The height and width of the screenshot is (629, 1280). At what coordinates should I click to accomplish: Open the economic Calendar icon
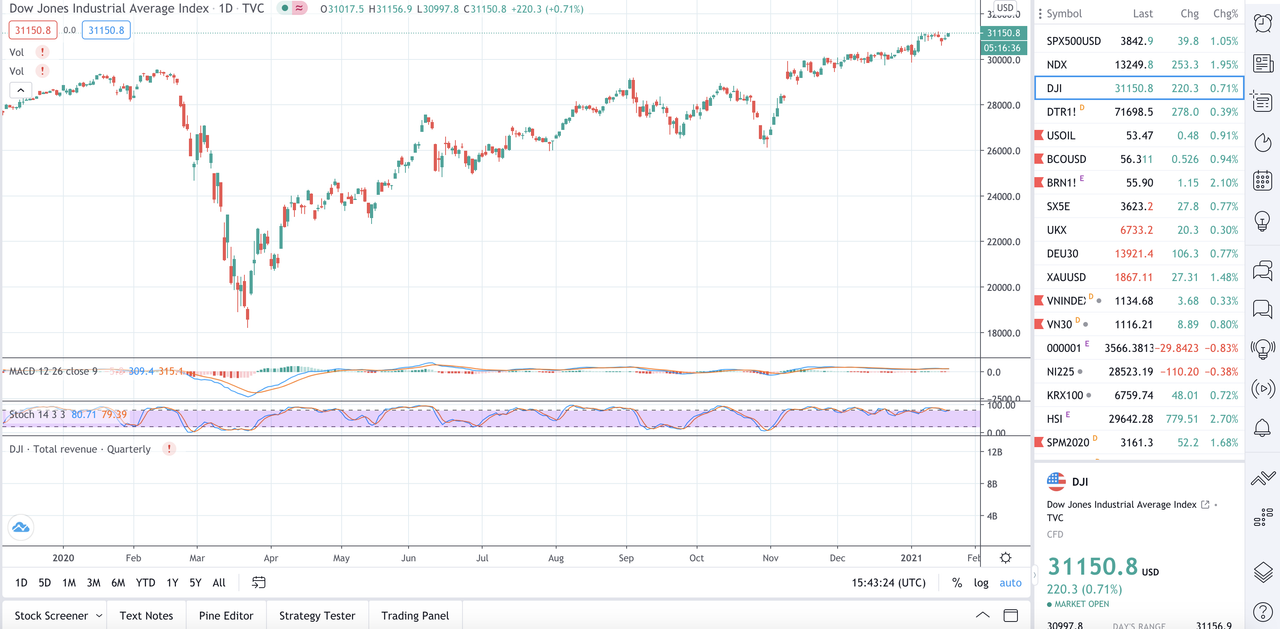tap(1262, 182)
